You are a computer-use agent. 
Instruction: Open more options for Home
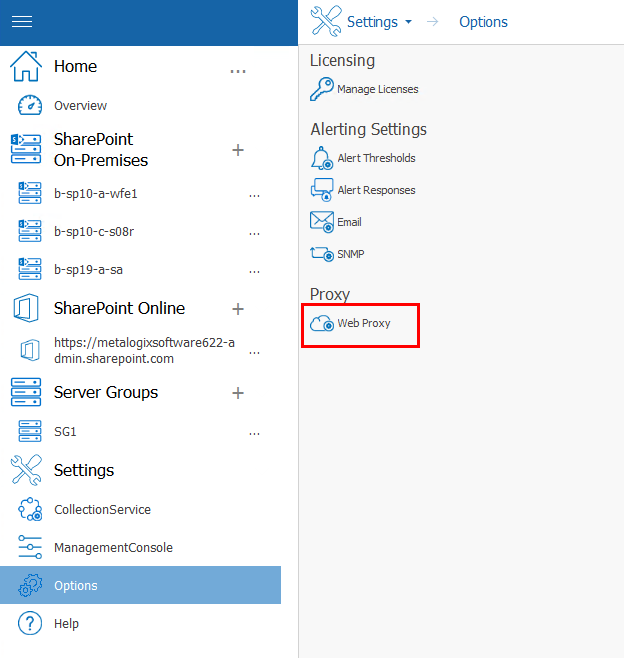click(x=238, y=71)
